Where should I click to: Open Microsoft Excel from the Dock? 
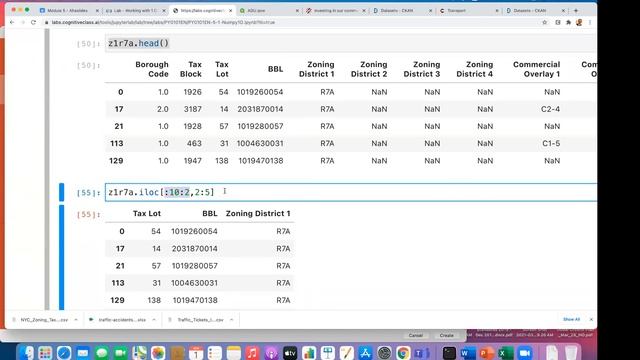pyautogui.click(x=505, y=353)
